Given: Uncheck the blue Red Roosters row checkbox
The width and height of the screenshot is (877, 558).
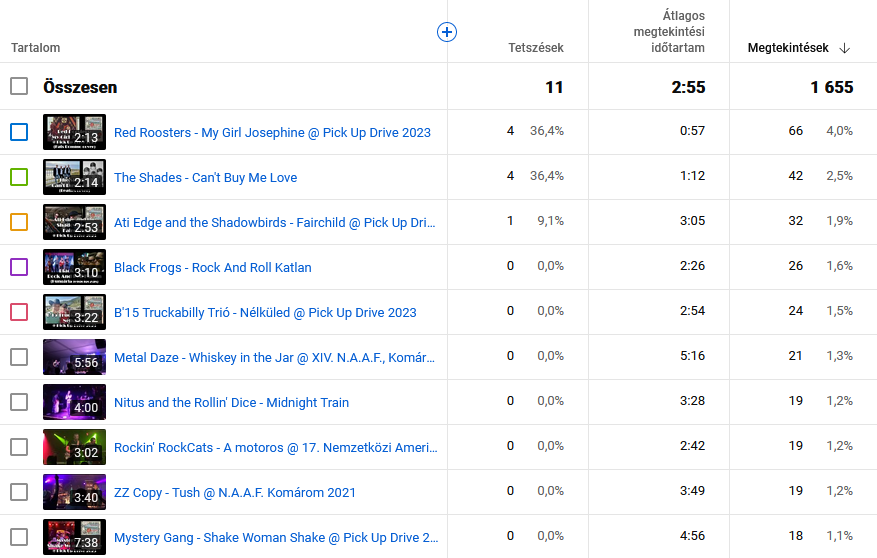Looking at the screenshot, I should pos(19,132).
